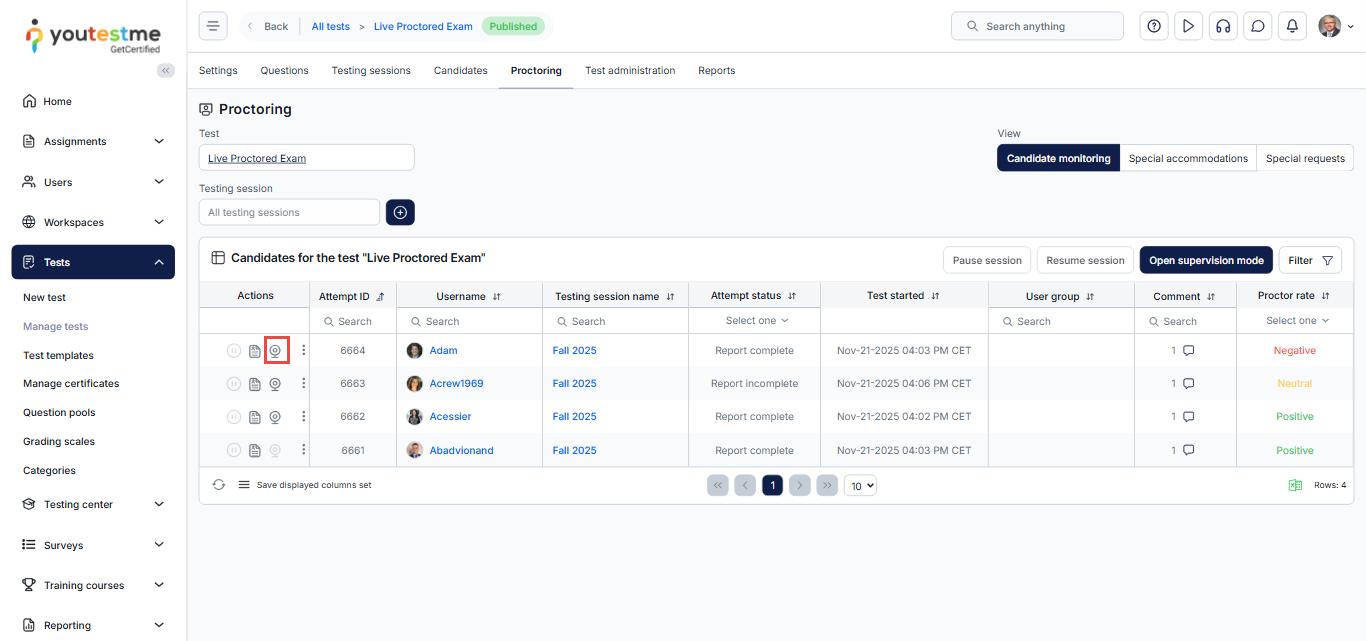
Task: Open the Fall 2025 session link for Adam
Action: coord(574,351)
